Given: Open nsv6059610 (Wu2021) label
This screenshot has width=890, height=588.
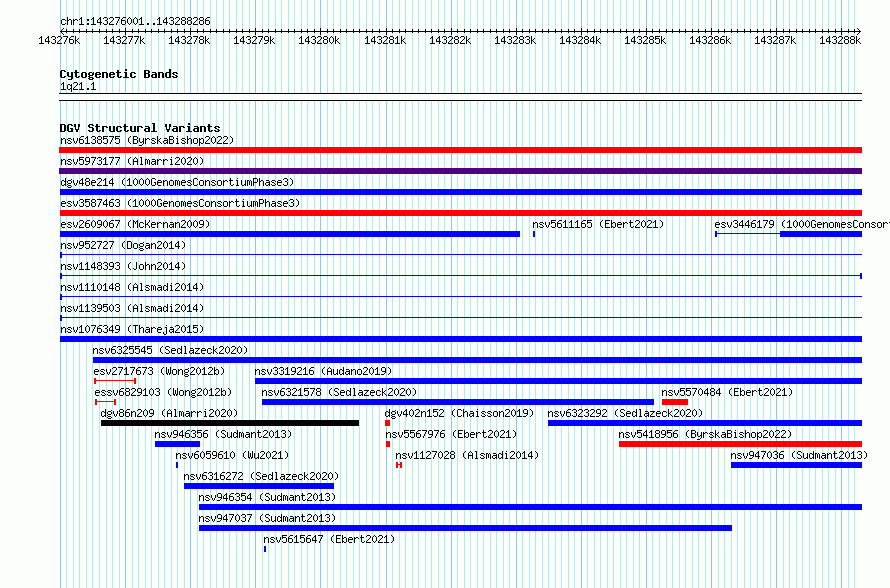Looking at the screenshot, I should (232, 455).
